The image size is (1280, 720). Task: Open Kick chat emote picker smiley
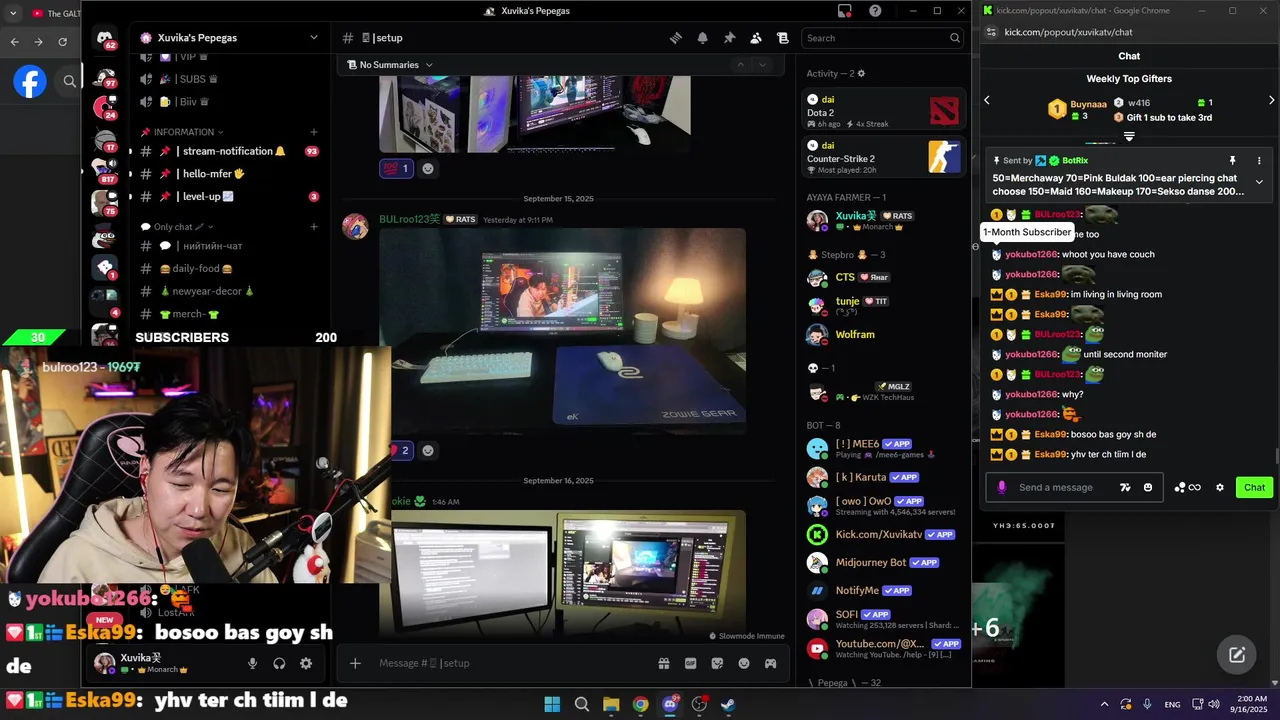point(1148,487)
